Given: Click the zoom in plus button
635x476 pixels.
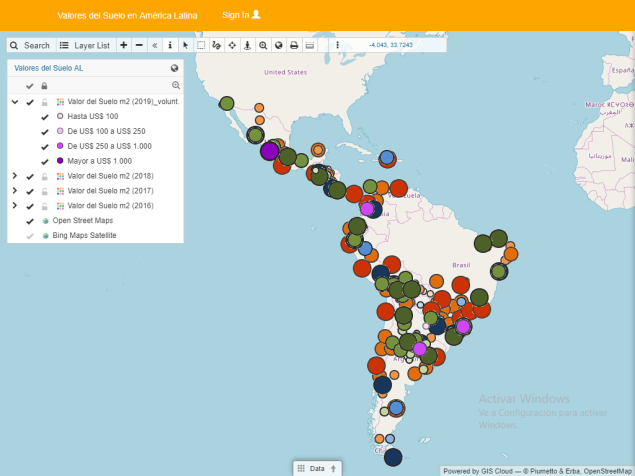Looking at the screenshot, I should point(123,46).
